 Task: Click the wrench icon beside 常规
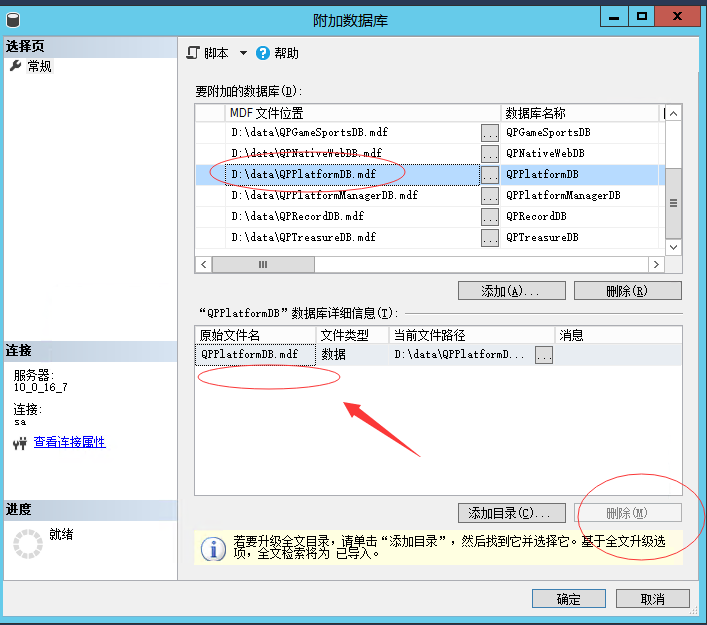point(15,66)
